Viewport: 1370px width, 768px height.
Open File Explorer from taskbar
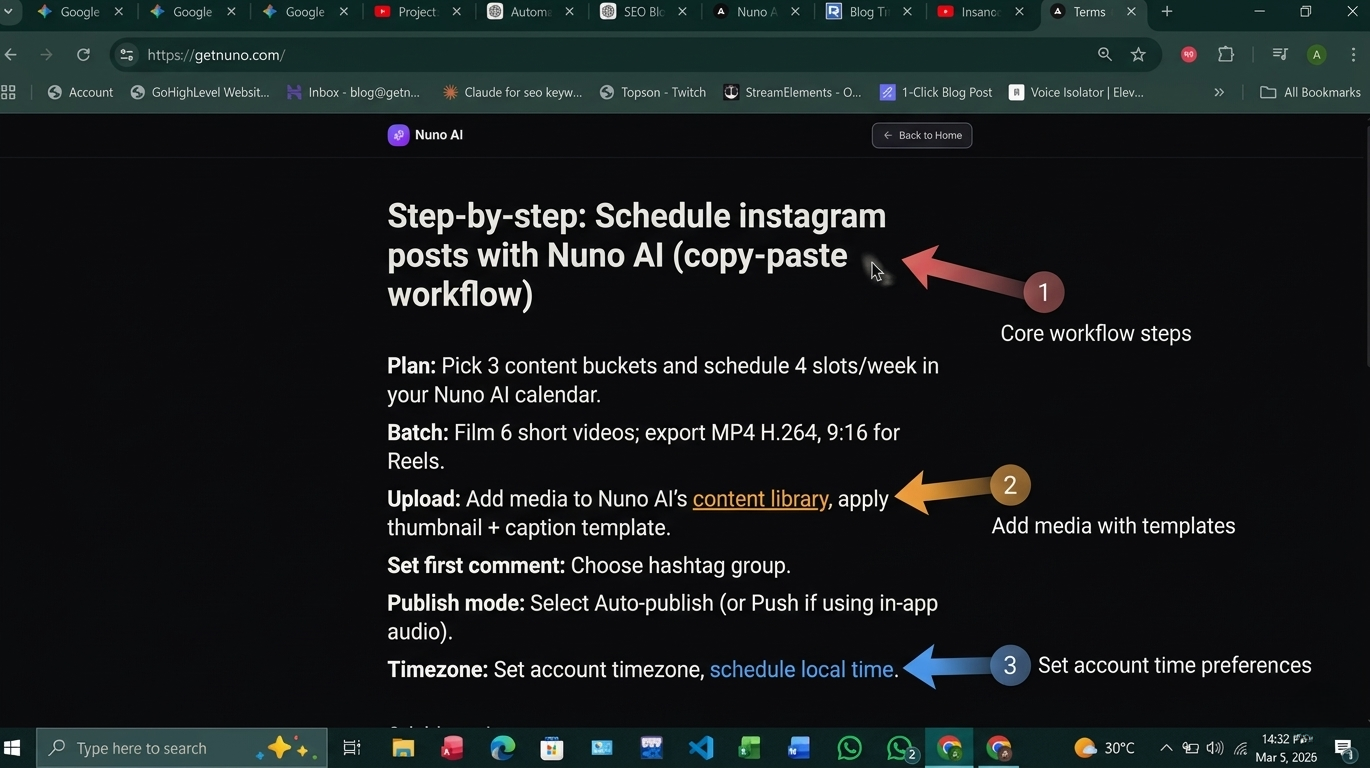(x=403, y=748)
